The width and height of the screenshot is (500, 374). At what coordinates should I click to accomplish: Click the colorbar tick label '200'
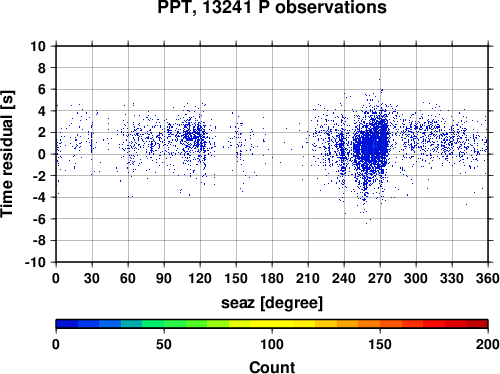[x=488, y=344]
